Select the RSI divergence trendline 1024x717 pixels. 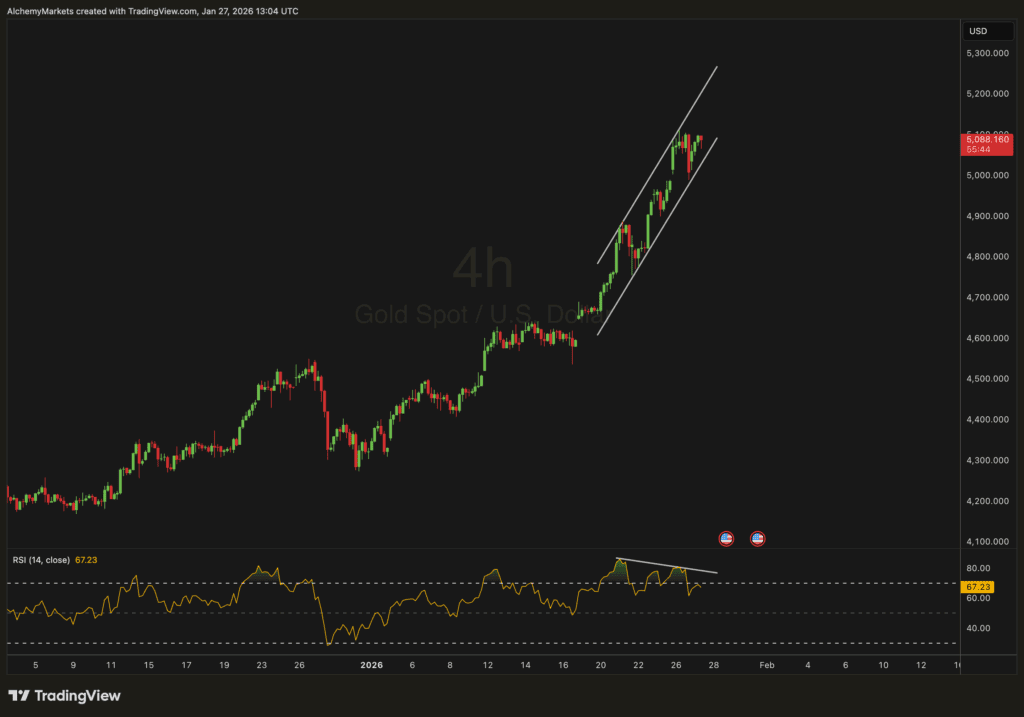[x=667, y=565]
